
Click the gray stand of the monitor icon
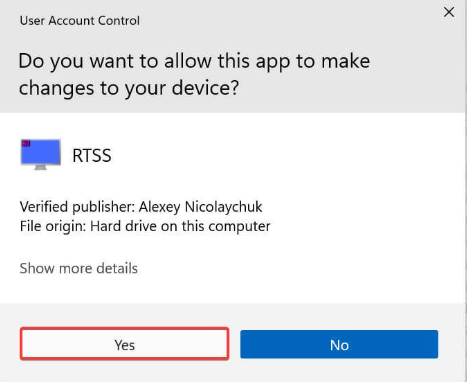click(41, 167)
